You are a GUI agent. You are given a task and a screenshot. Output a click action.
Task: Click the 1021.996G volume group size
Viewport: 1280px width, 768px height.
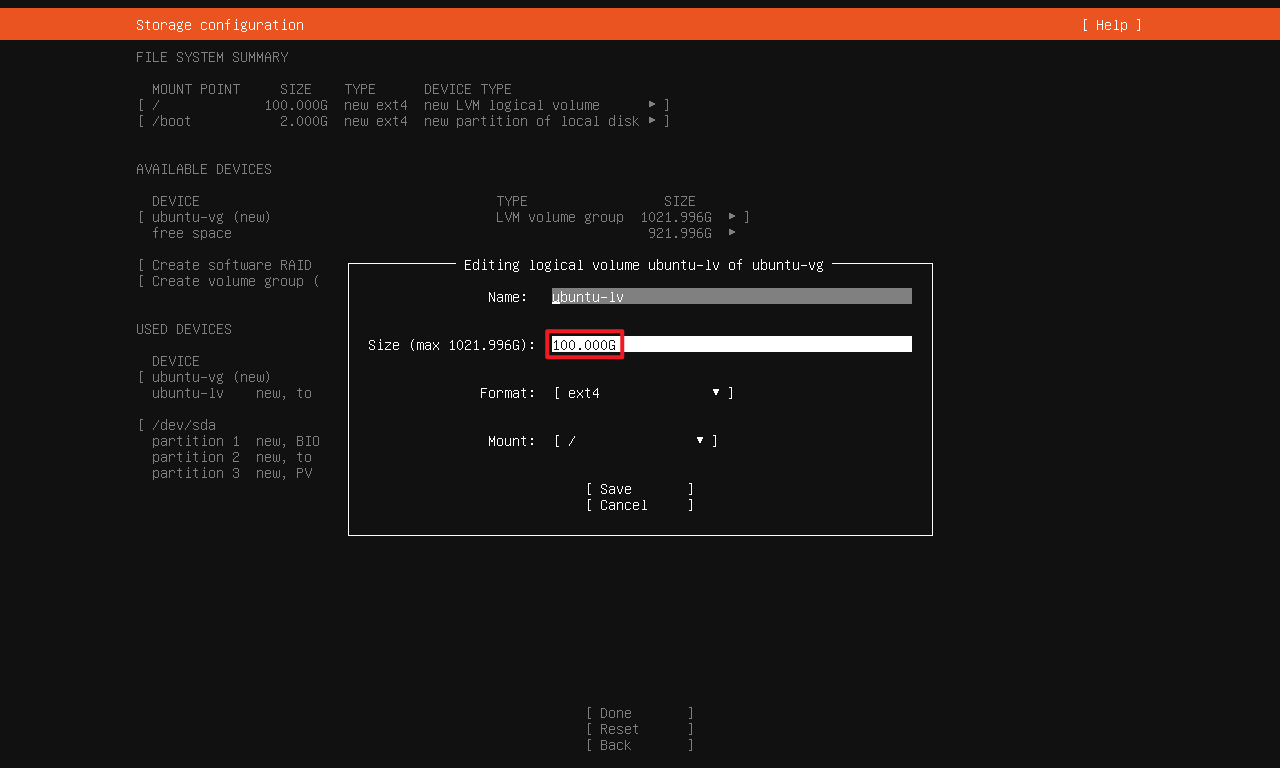(676, 217)
